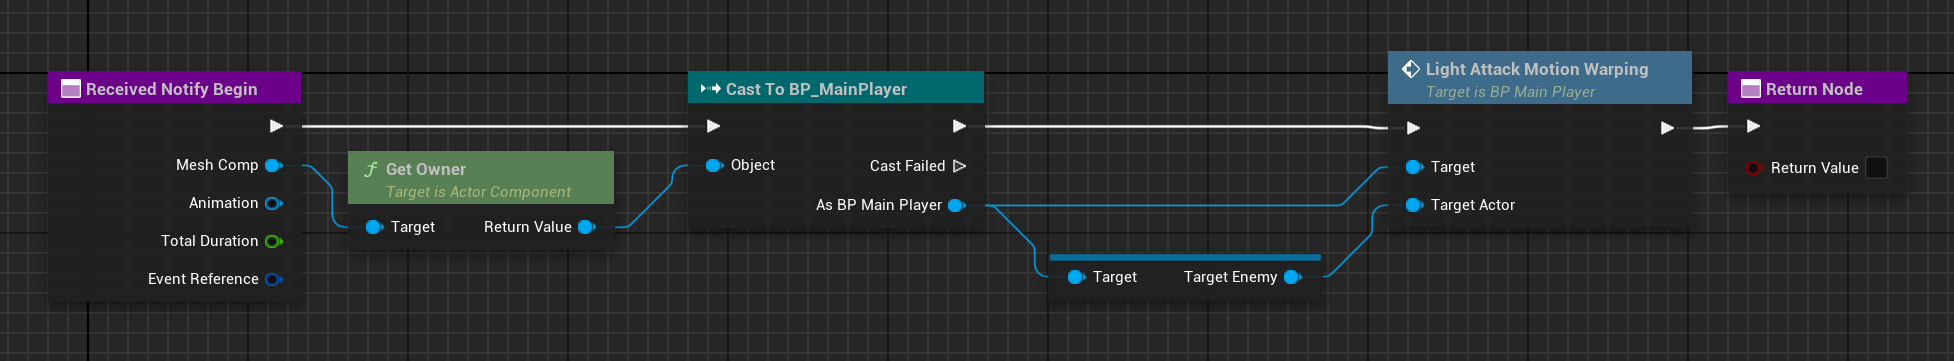
Task: Click the Get Owner Target input pin
Action: [x=375, y=227]
